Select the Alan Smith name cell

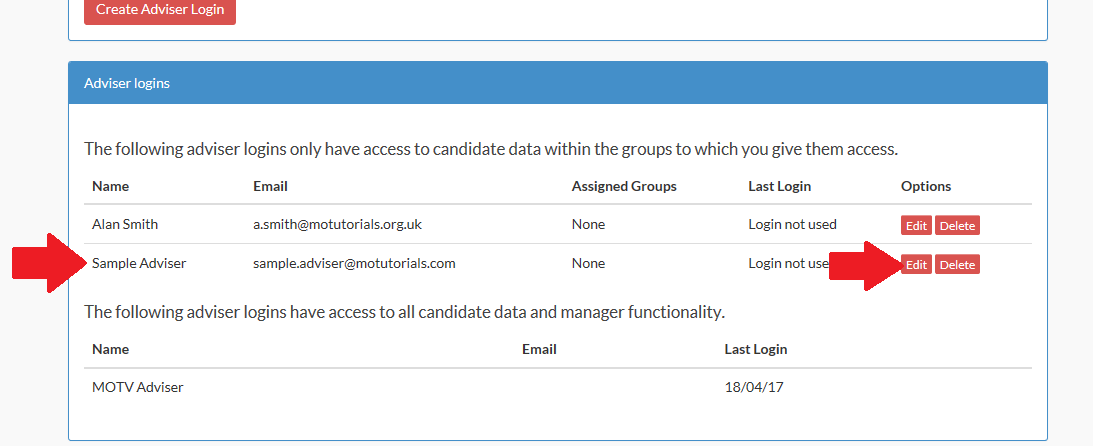125,224
